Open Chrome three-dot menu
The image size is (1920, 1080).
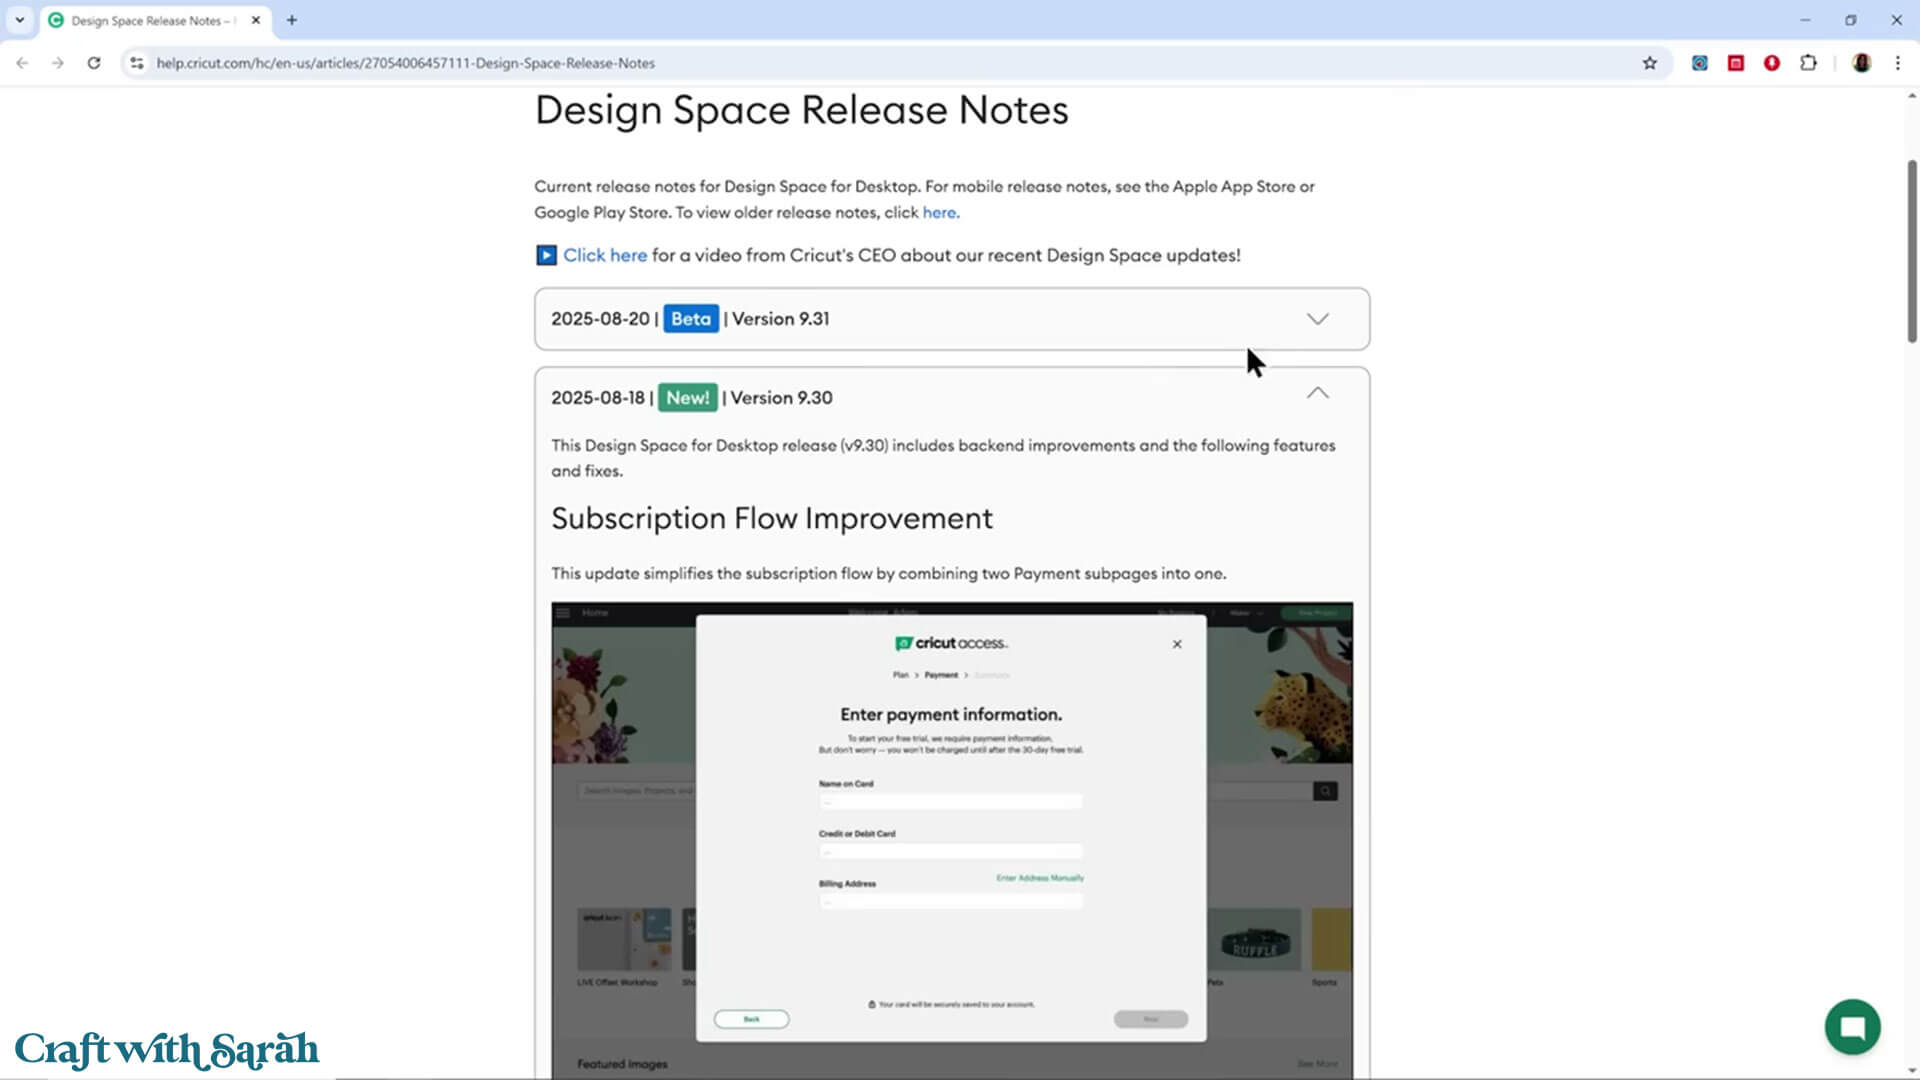click(1898, 63)
